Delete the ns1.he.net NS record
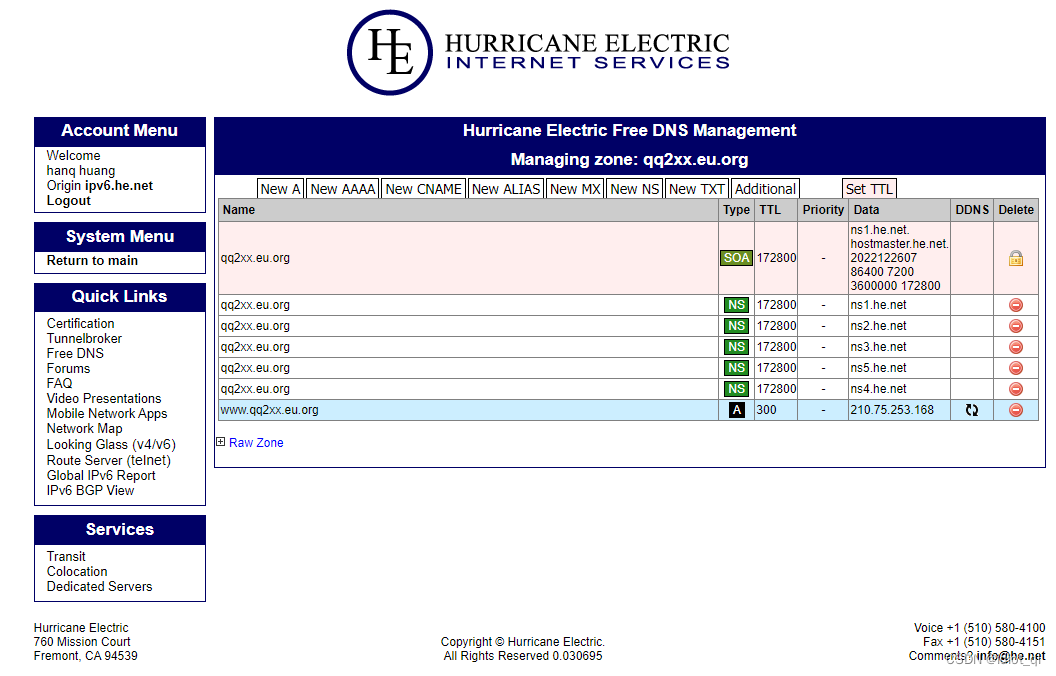This screenshot has width=1056, height=676. click(1016, 305)
